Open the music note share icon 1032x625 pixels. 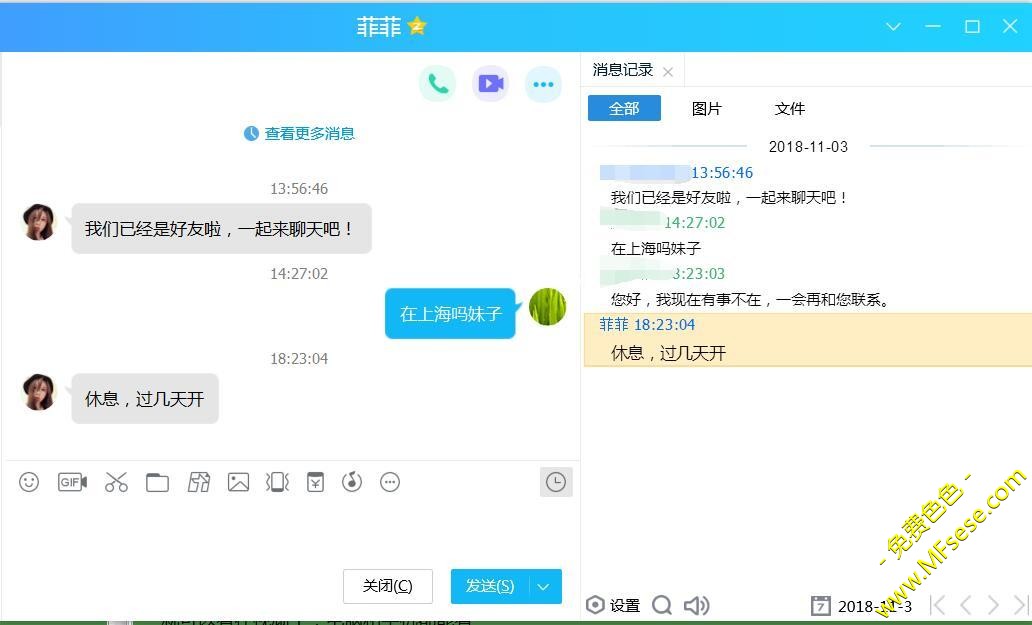click(352, 482)
